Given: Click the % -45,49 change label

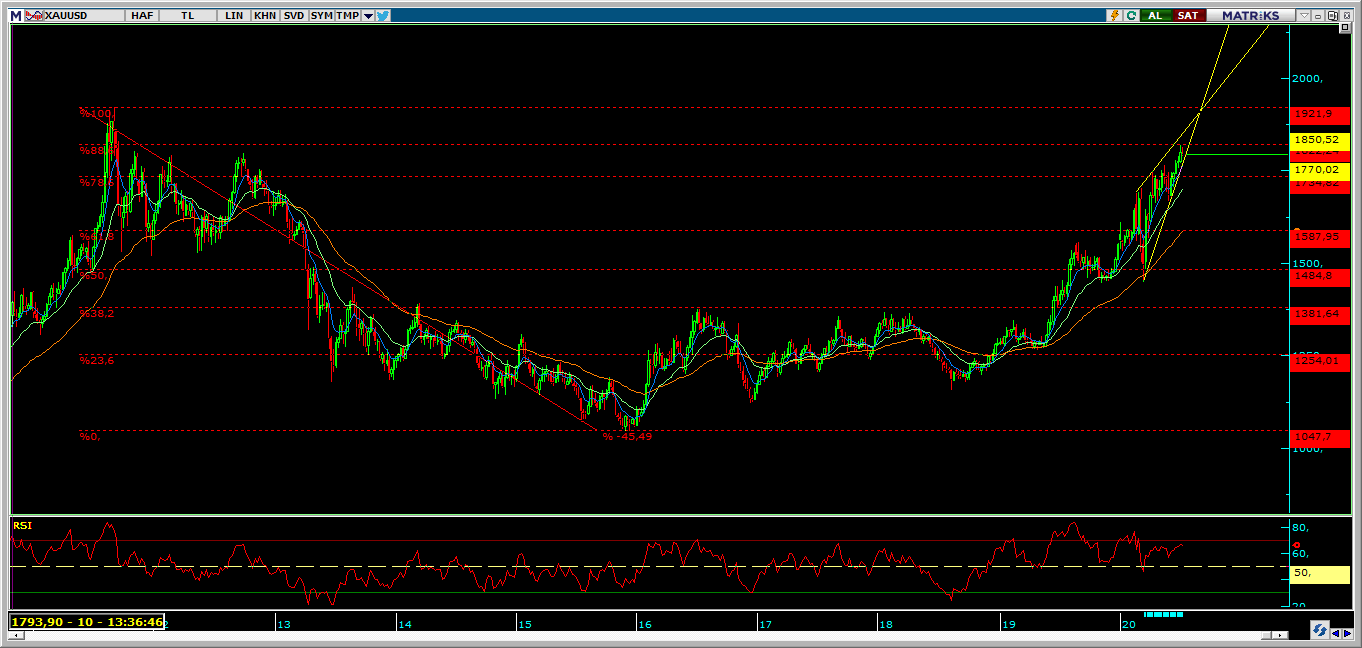Looking at the screenshot, I should pos(627,436).
